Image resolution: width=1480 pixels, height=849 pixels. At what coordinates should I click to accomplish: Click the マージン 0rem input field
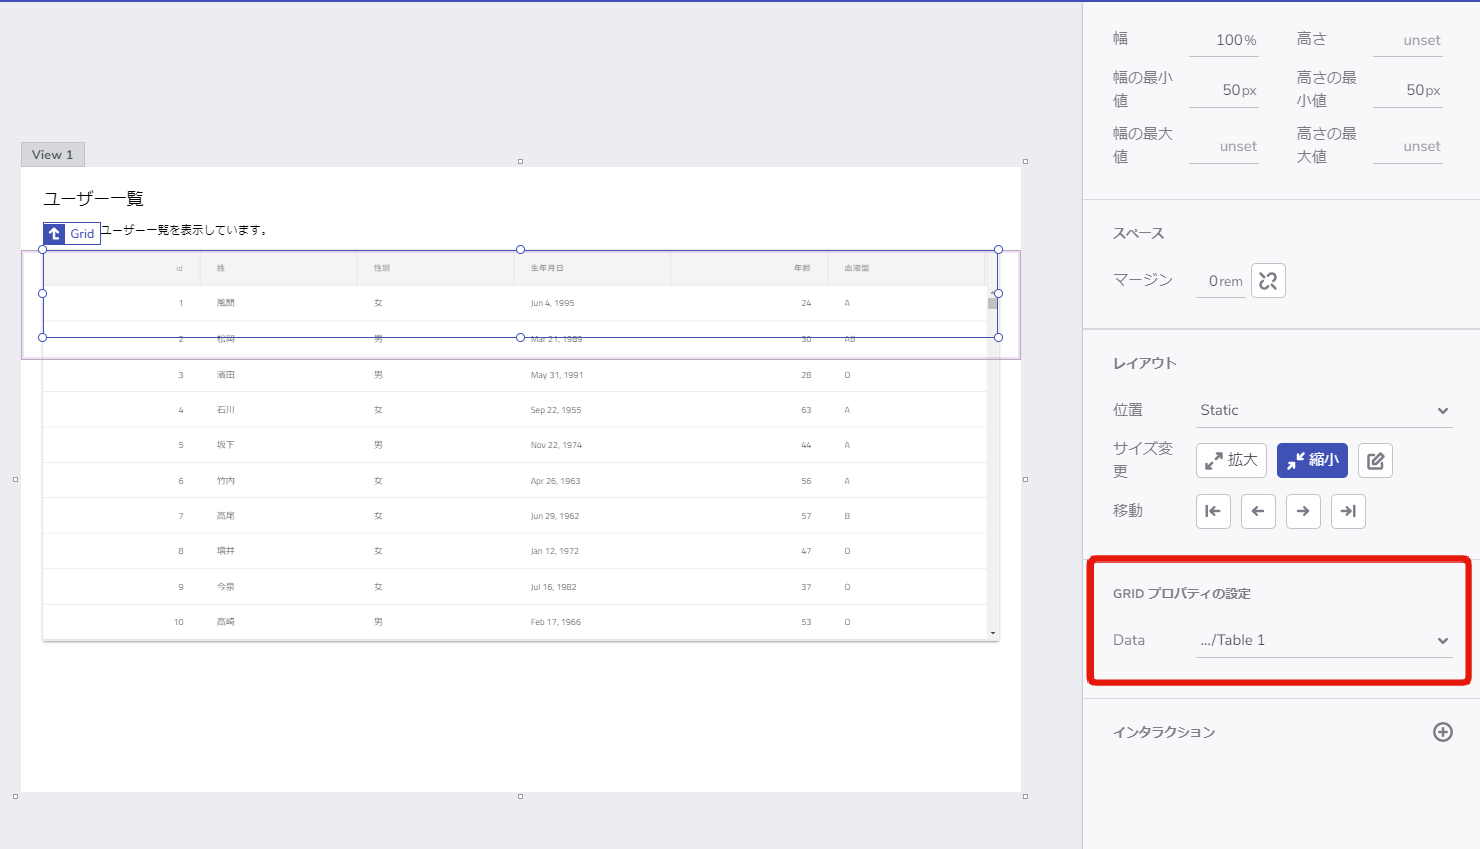pyautogui.click(x=1220, y=280)
